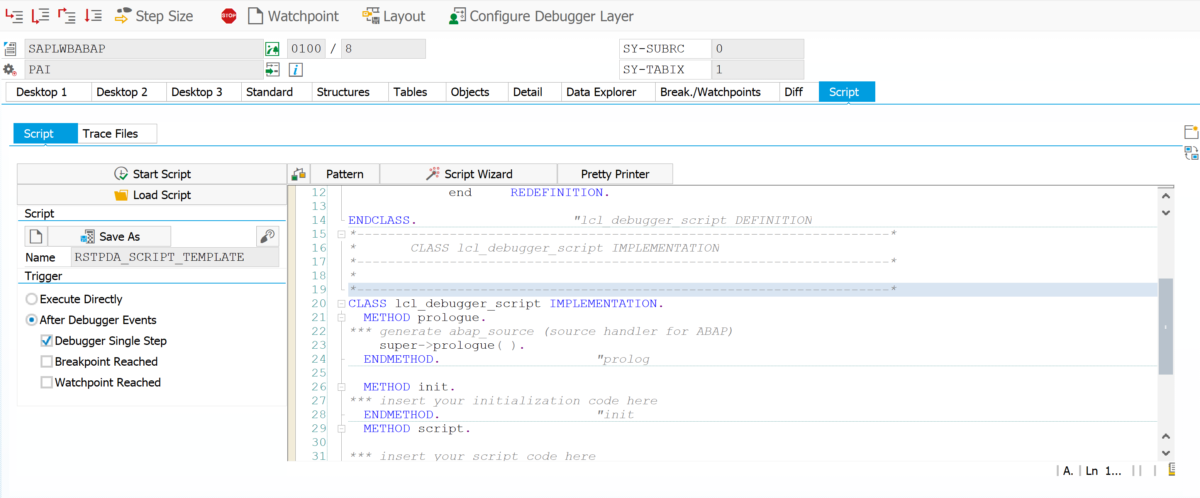Image resolution: width=1200 pixels, height=498 pixels.
Task: Collapse the METHOD script block at line 29
Action: (342, 429)
